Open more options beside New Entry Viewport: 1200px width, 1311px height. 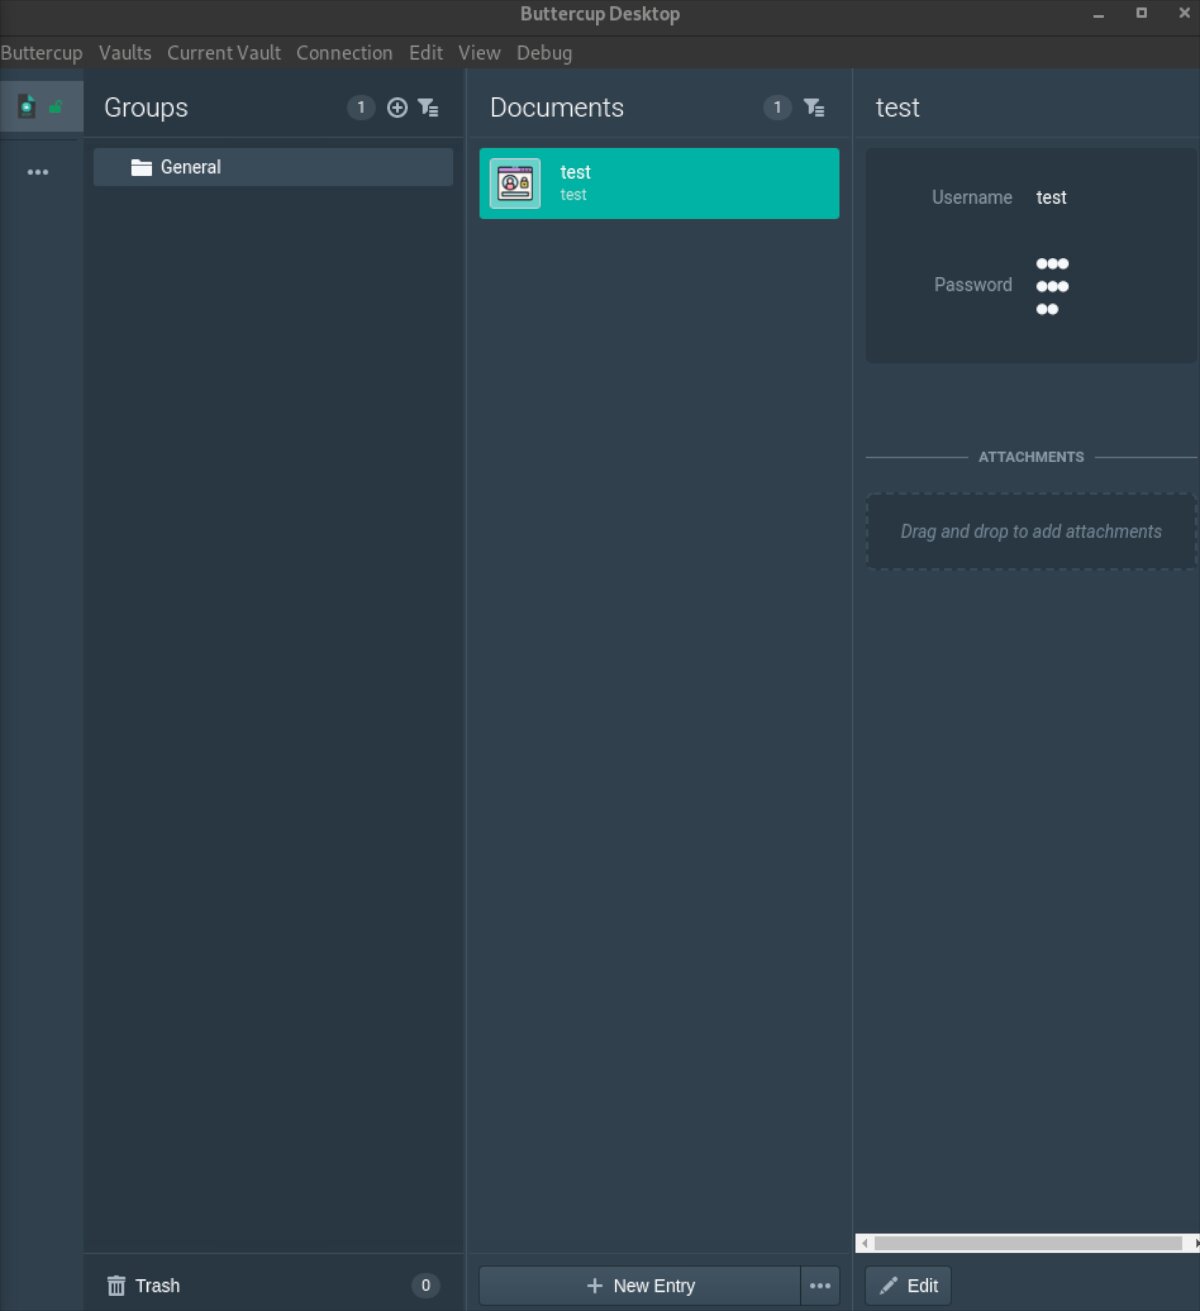click(820, 1286)
